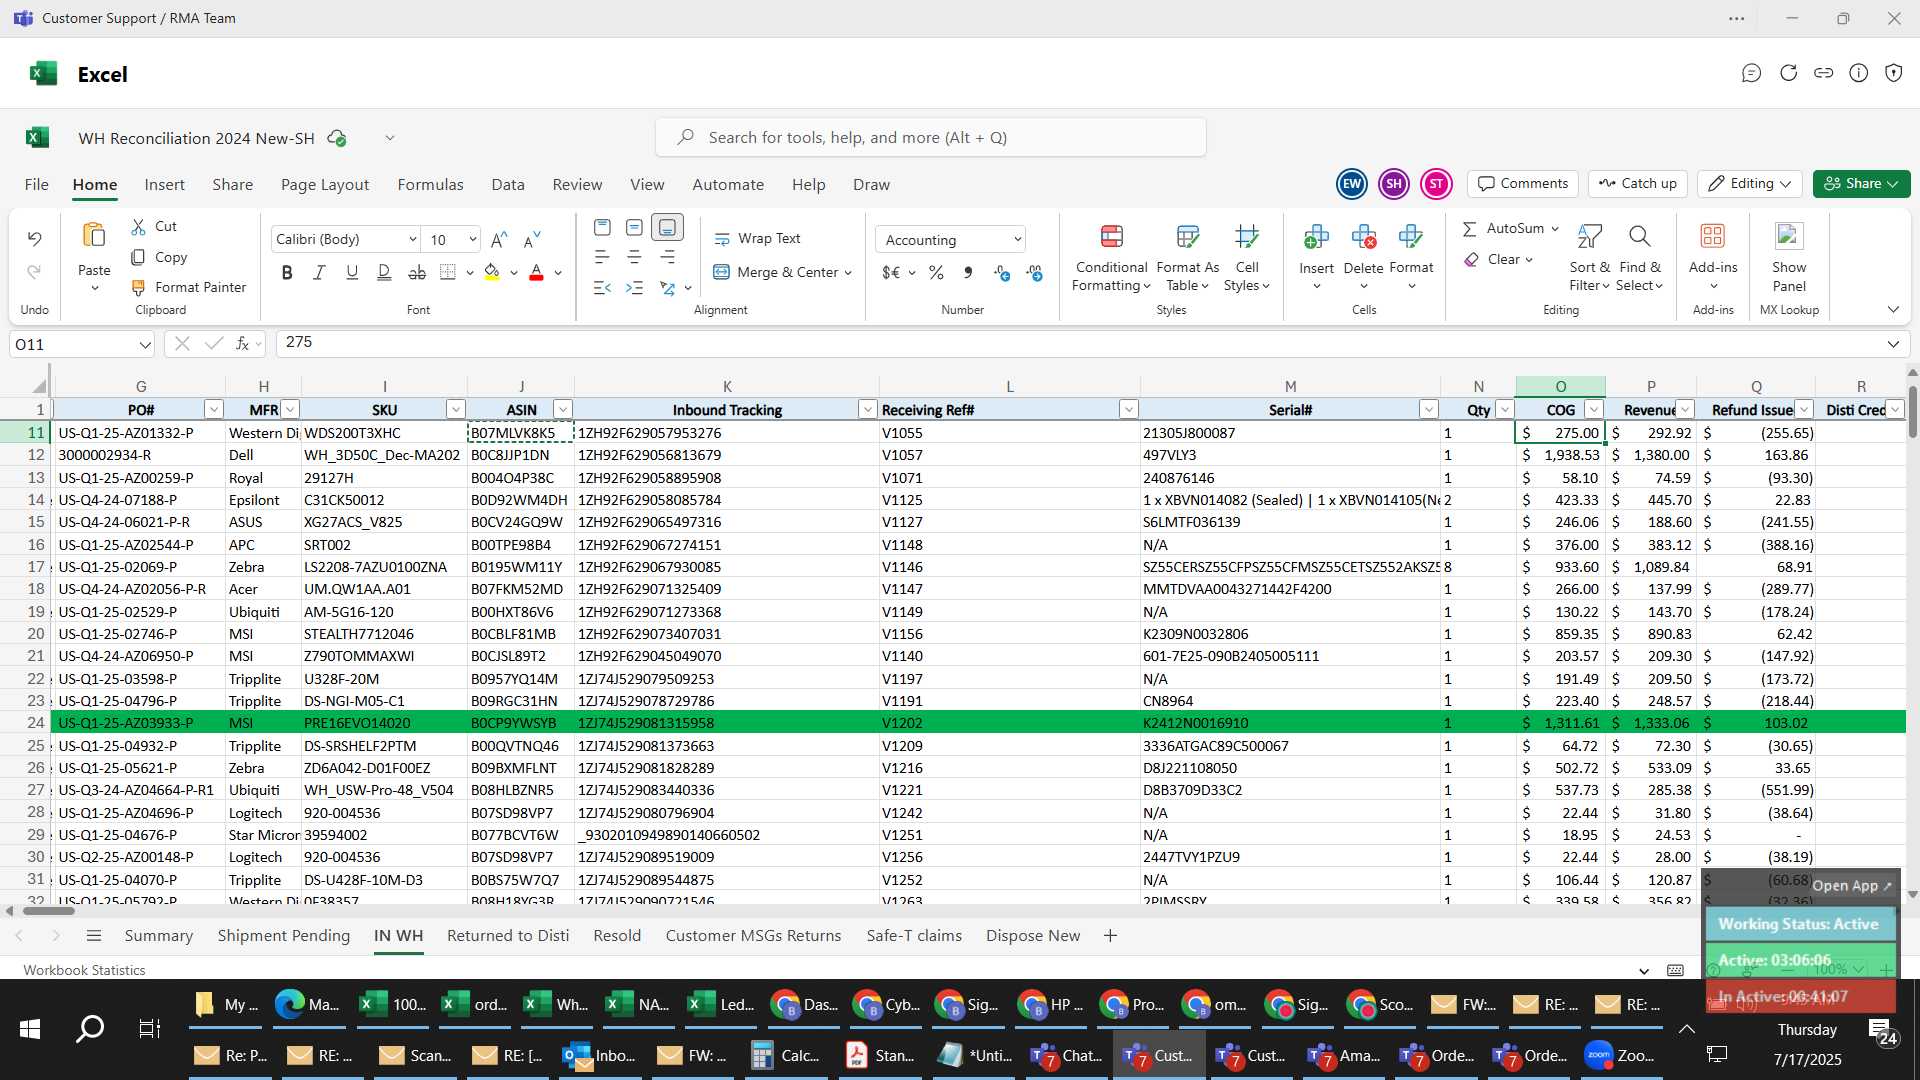Click the Cut scissors icon
1920x1080 pixels.
click(139, 227)
